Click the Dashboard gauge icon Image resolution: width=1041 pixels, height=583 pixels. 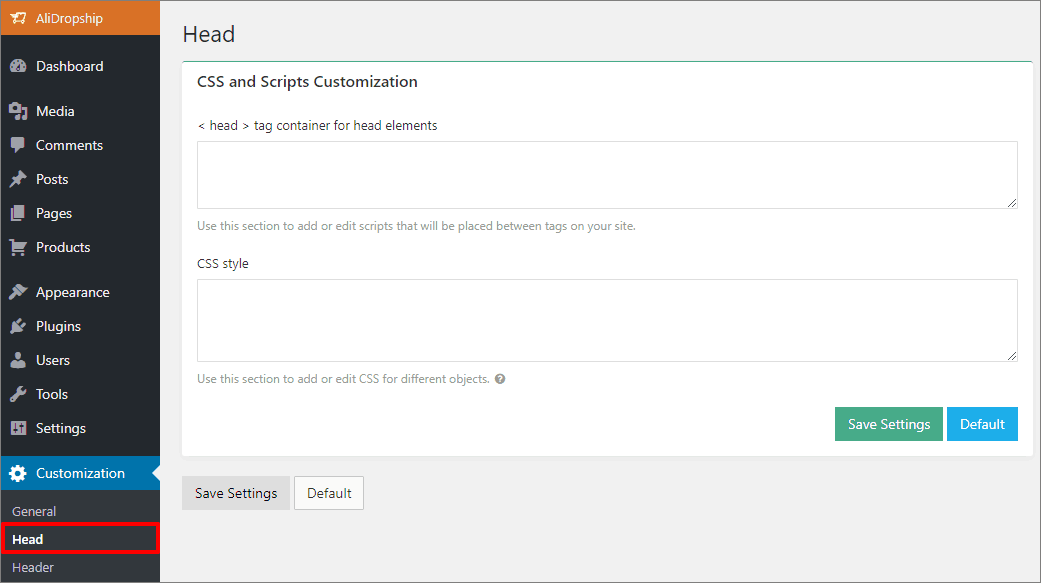[x=18, y=66]
